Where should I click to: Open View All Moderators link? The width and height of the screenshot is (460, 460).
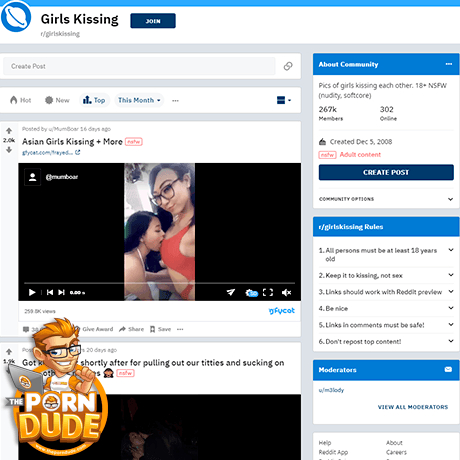(x=413, y=407)
